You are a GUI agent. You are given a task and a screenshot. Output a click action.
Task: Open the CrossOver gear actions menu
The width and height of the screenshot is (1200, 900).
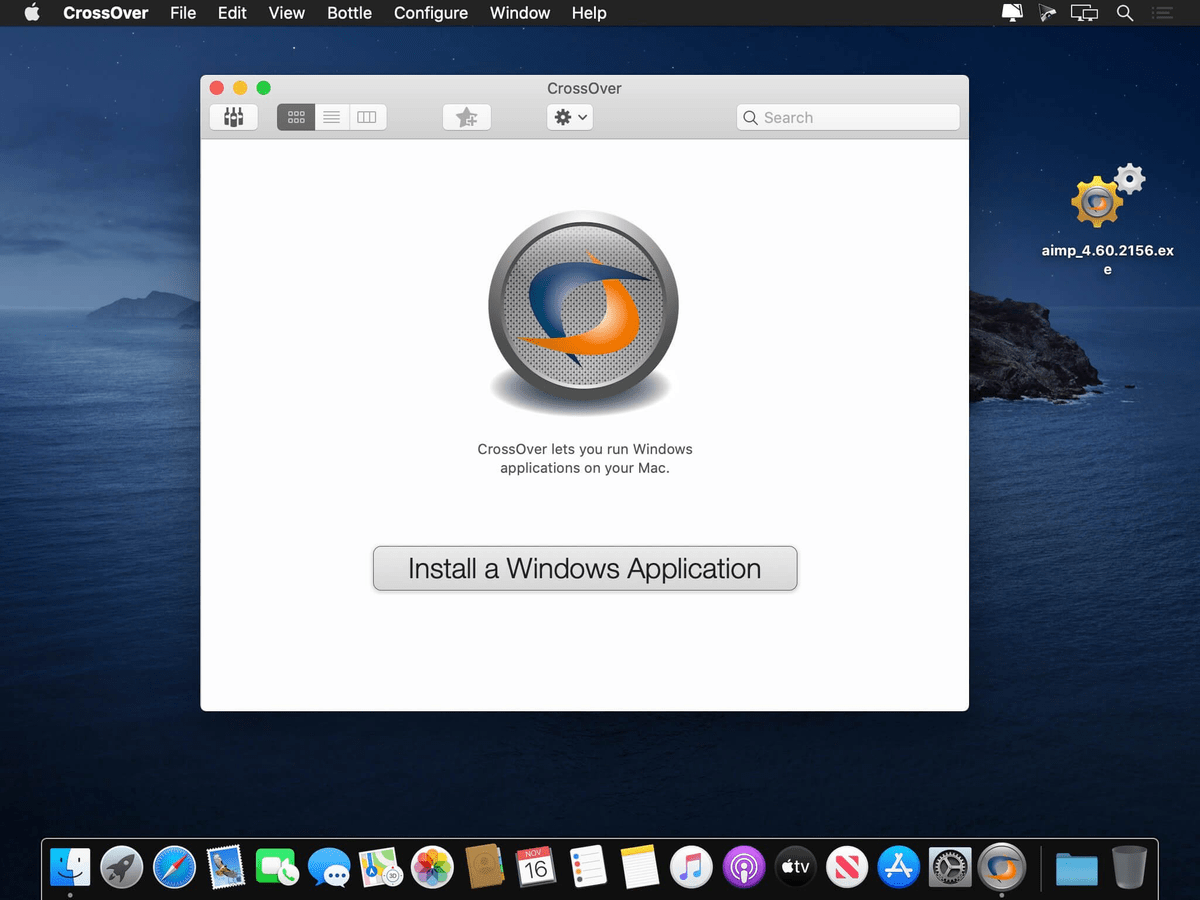[x=563, y=117]
